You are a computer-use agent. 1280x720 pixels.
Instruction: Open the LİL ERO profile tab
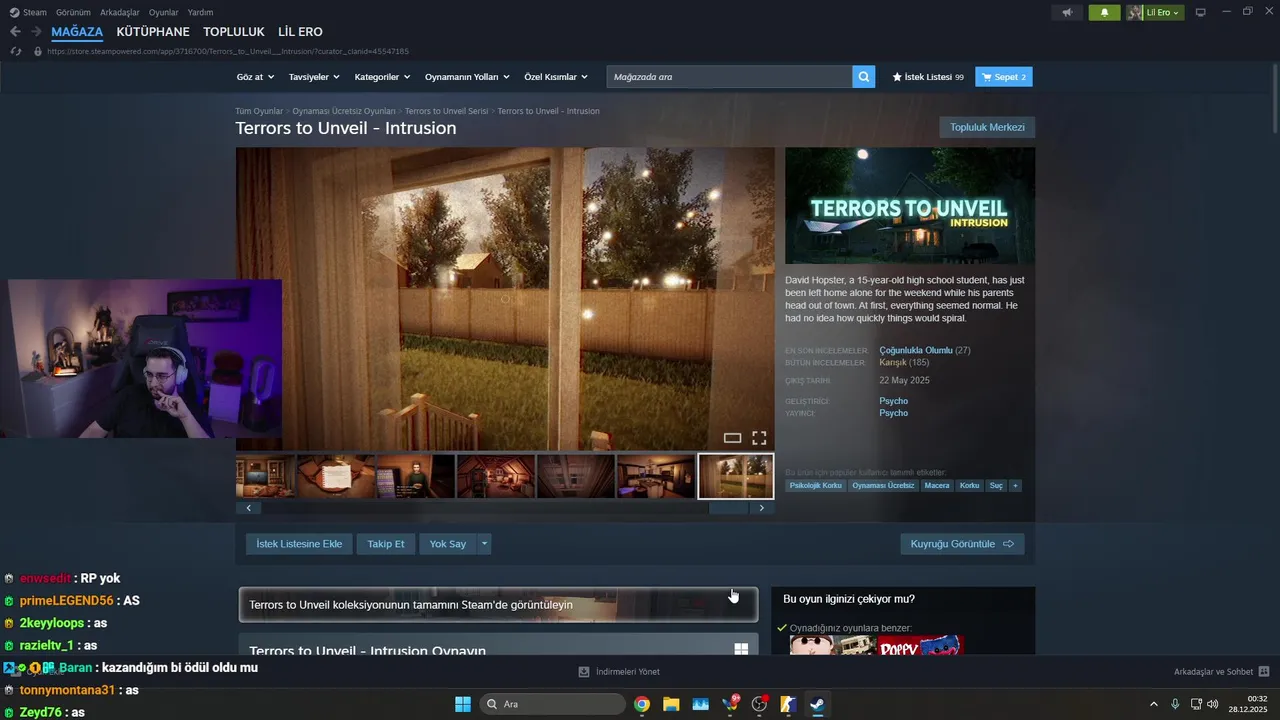[x=300, y=32]
